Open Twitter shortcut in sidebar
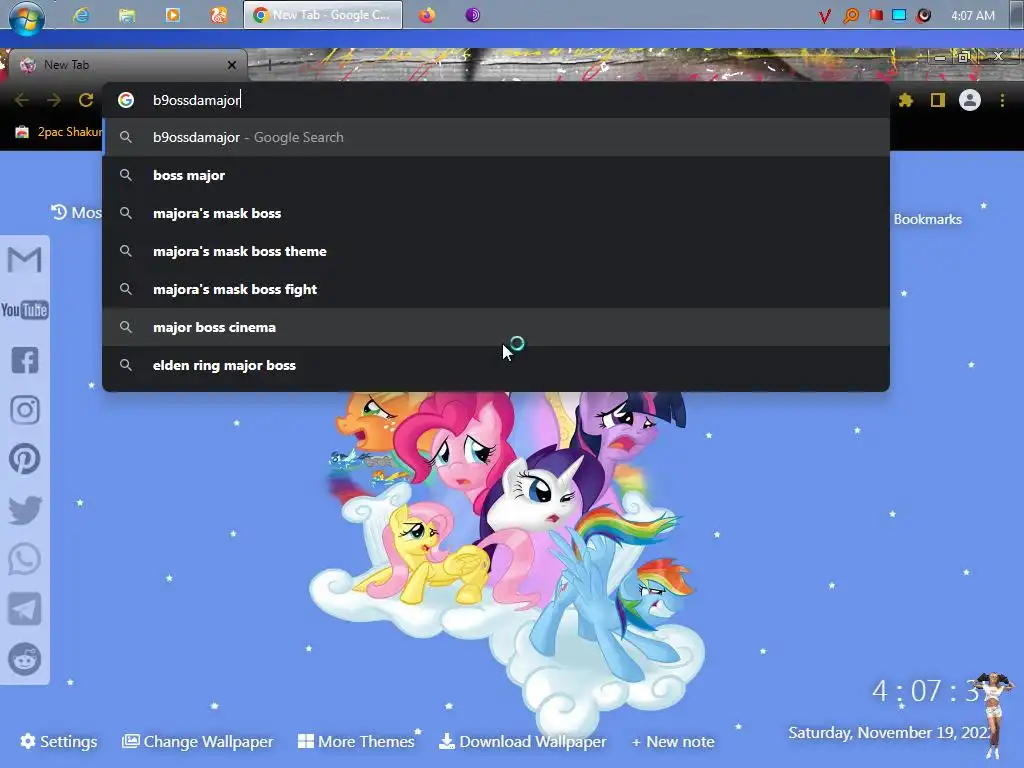The image size is (1024, 768). (x=25, y=510)
